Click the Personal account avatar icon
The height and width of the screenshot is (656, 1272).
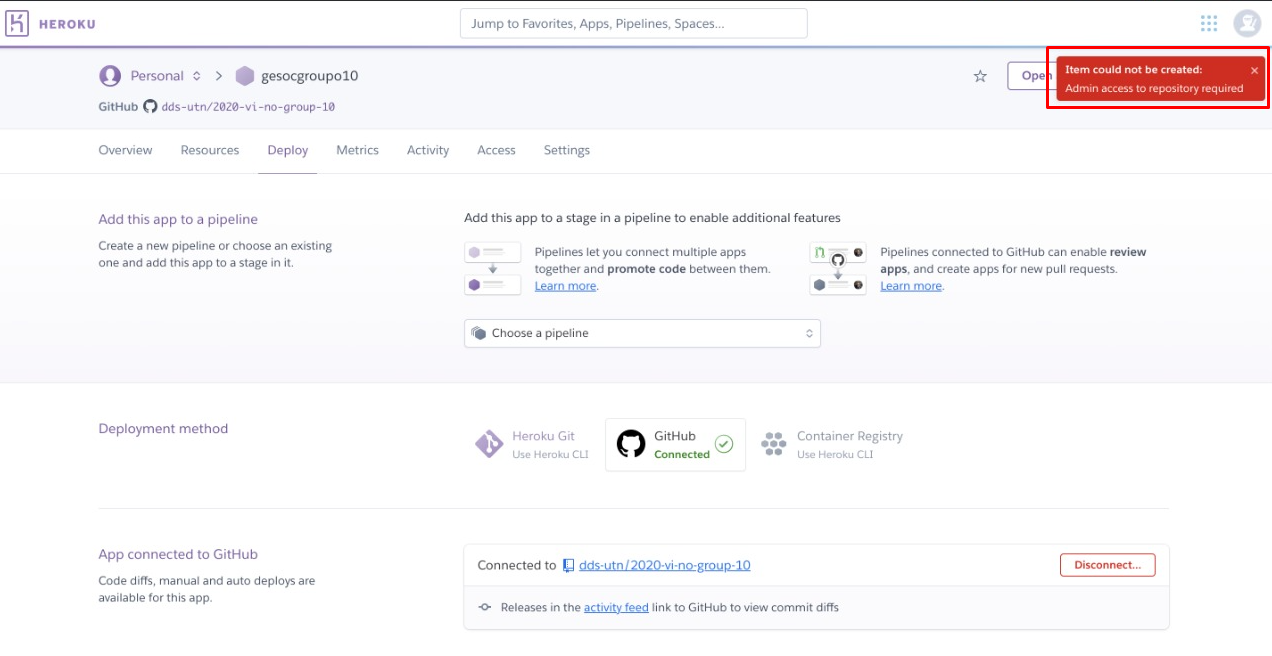coord(110,76)
